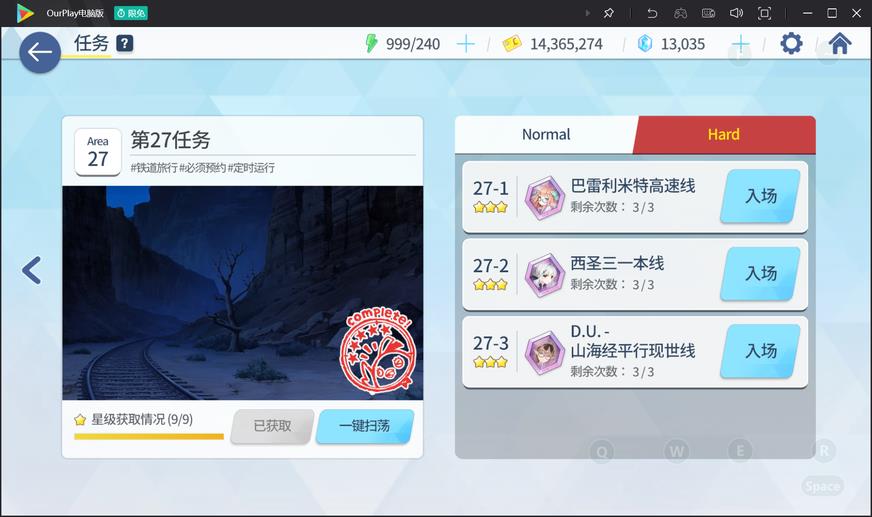Toggle fullscreen mode icon

(x=765, y=13)
